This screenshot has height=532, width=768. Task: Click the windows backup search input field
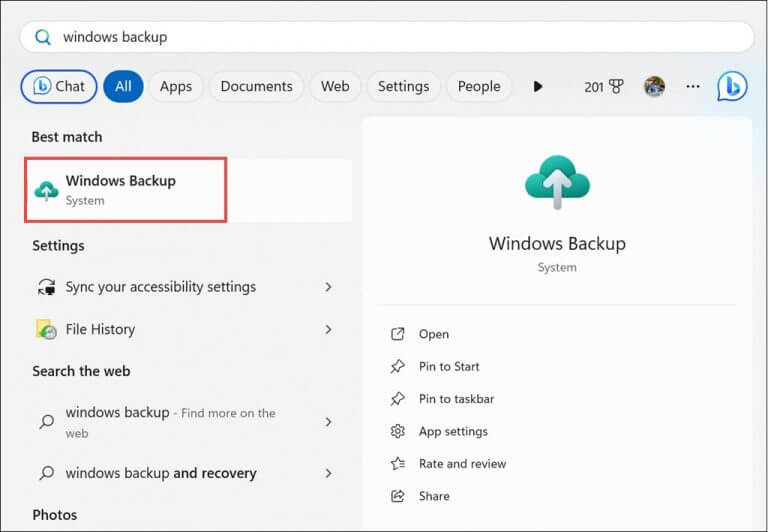[x=386, y=37]
